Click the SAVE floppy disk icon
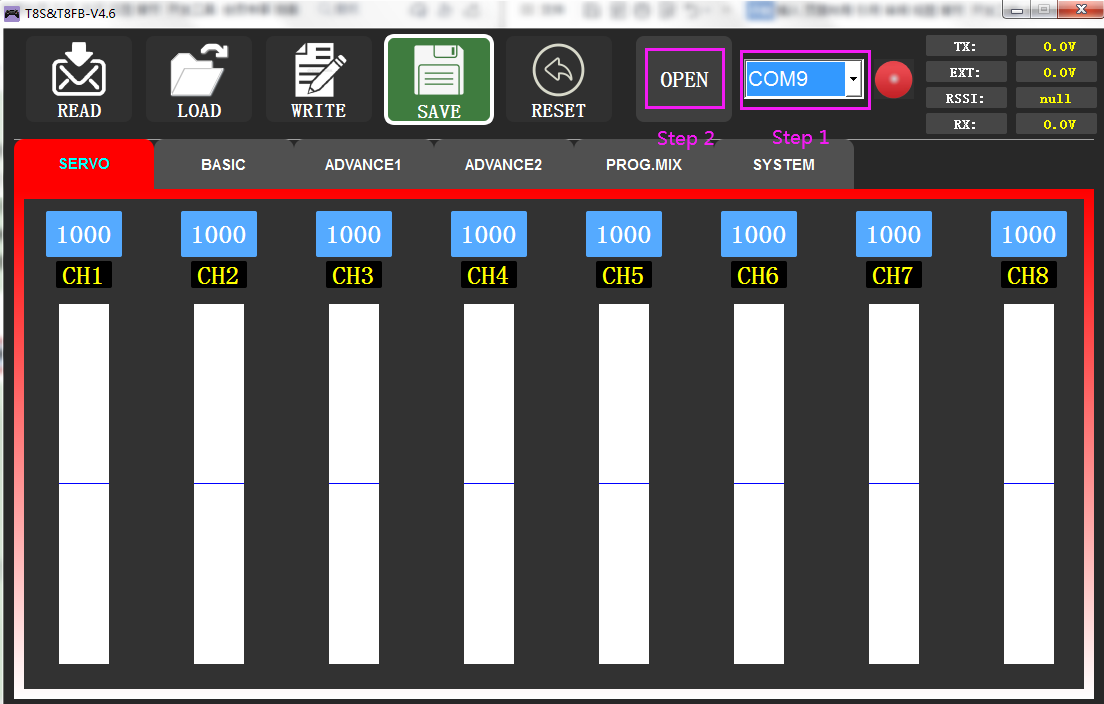This screenshot has width=1104, height=704. coord(439,72)
